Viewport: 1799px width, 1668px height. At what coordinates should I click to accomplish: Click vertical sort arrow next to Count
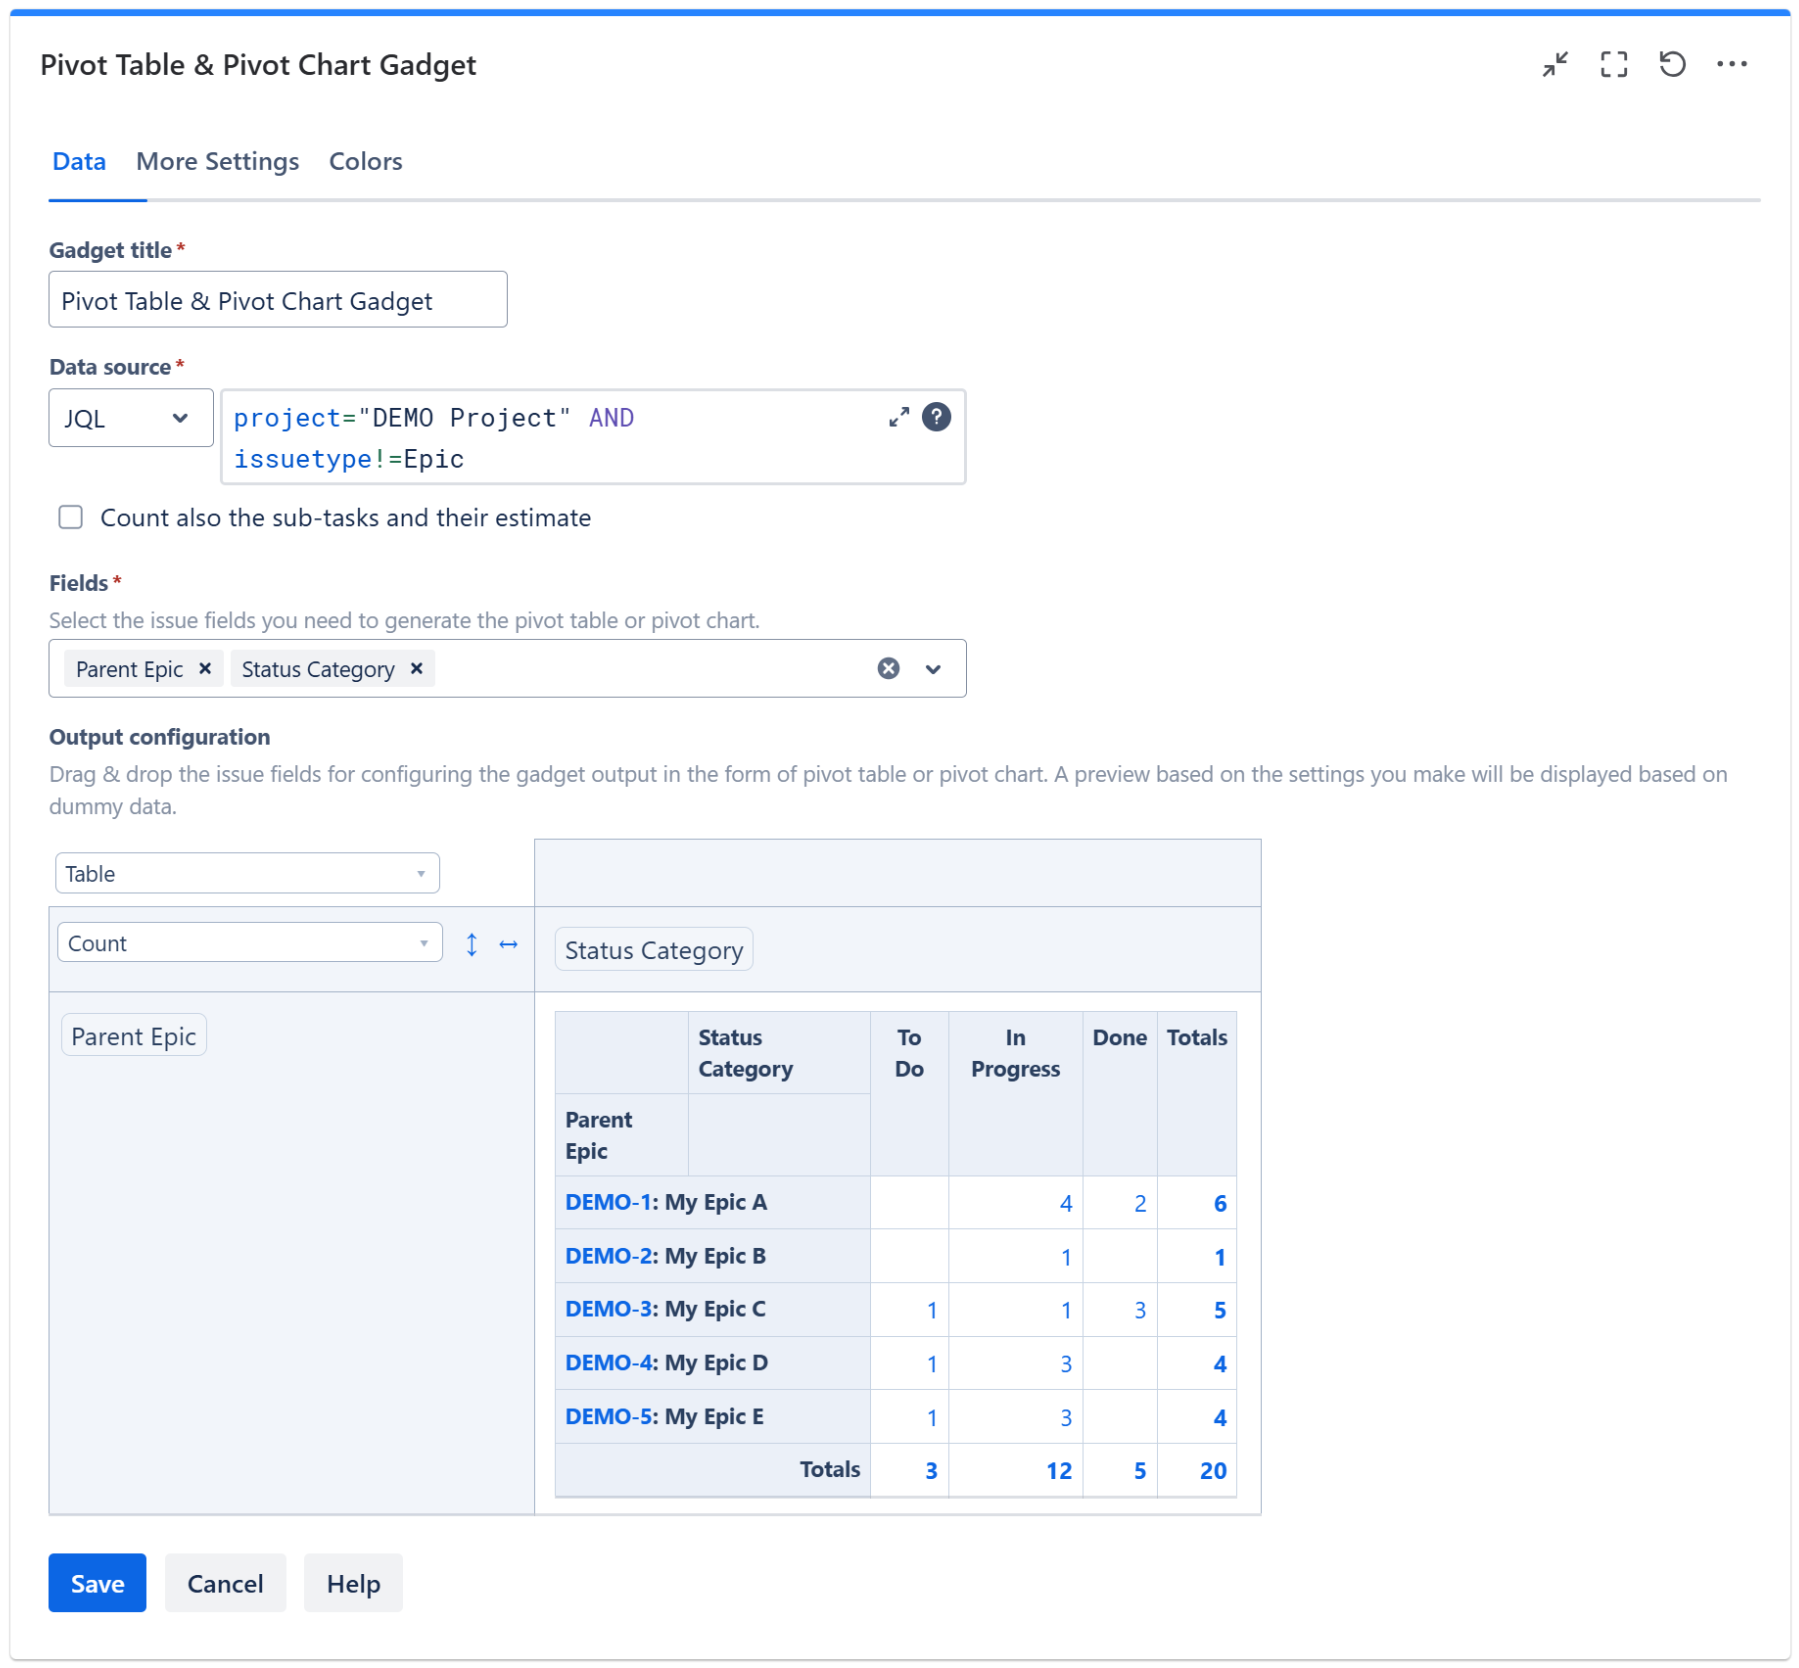[472, 944]
